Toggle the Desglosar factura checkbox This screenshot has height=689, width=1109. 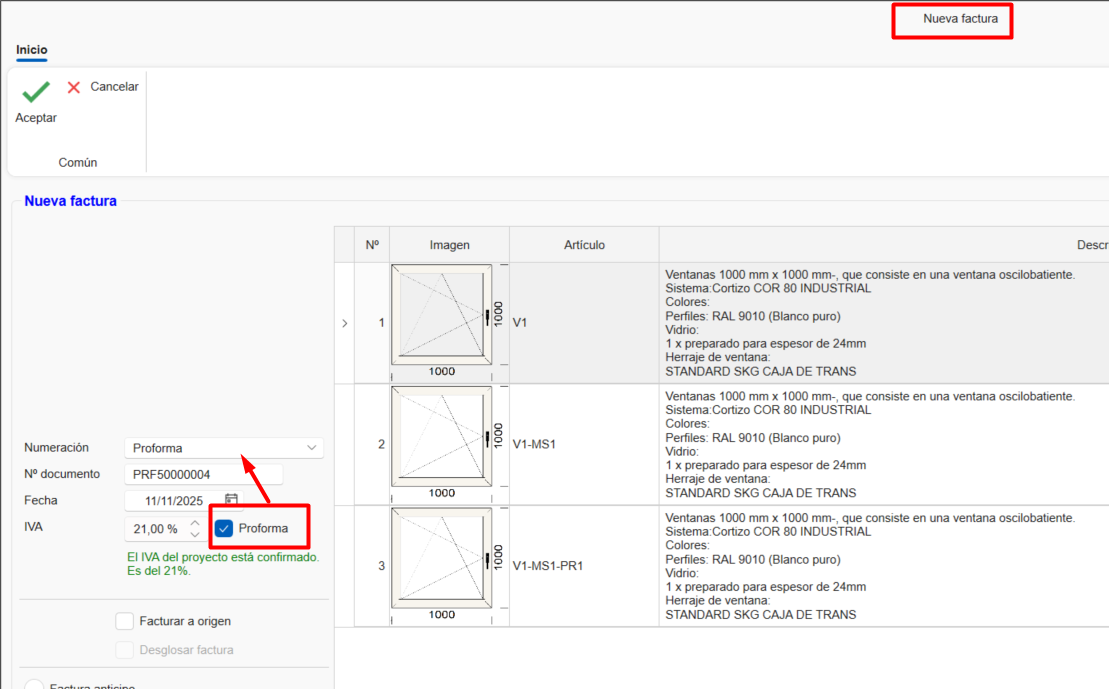click(x=125, y=650)
